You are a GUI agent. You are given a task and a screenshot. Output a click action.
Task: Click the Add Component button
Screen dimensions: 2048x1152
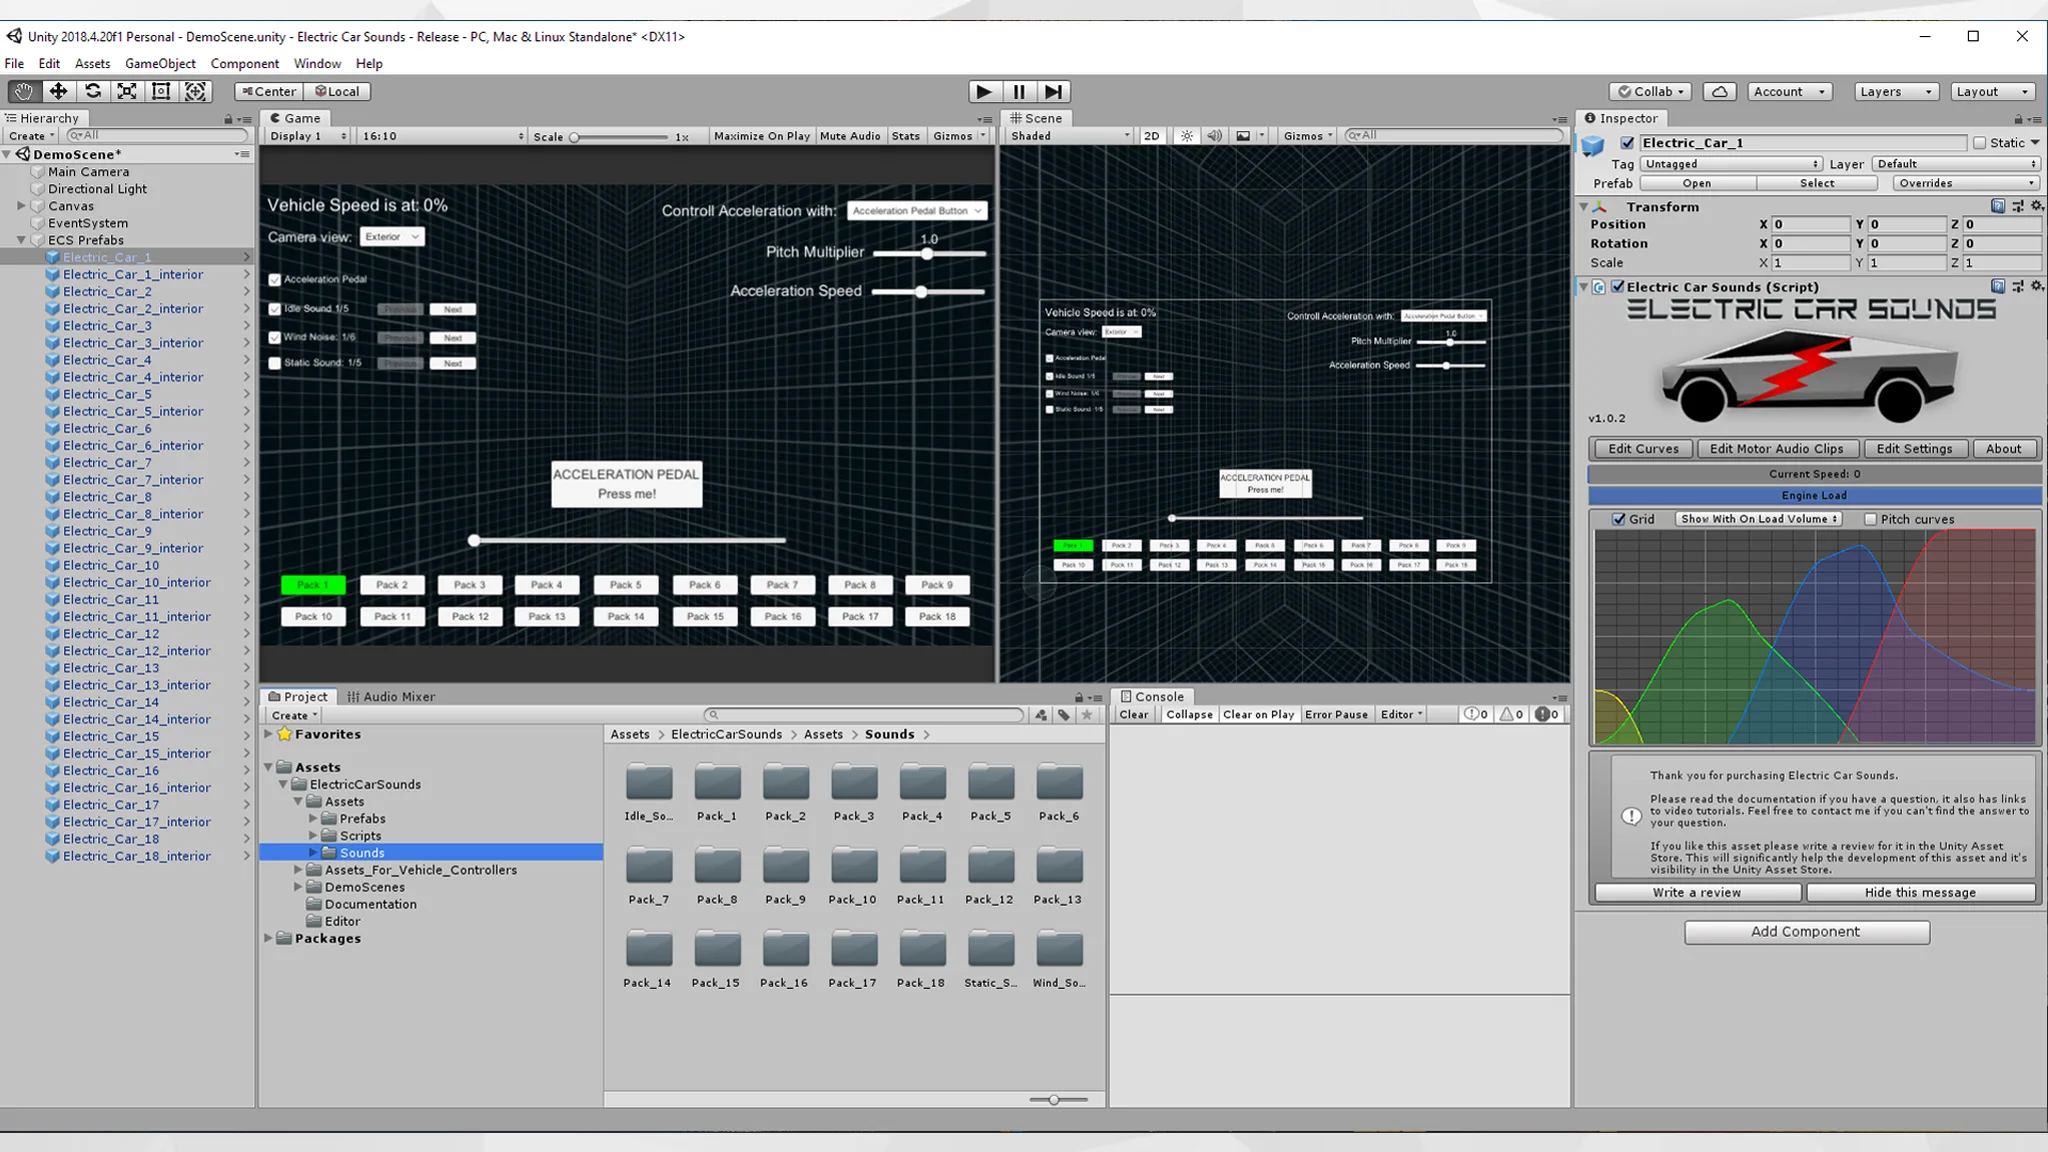click(1806, 931)
